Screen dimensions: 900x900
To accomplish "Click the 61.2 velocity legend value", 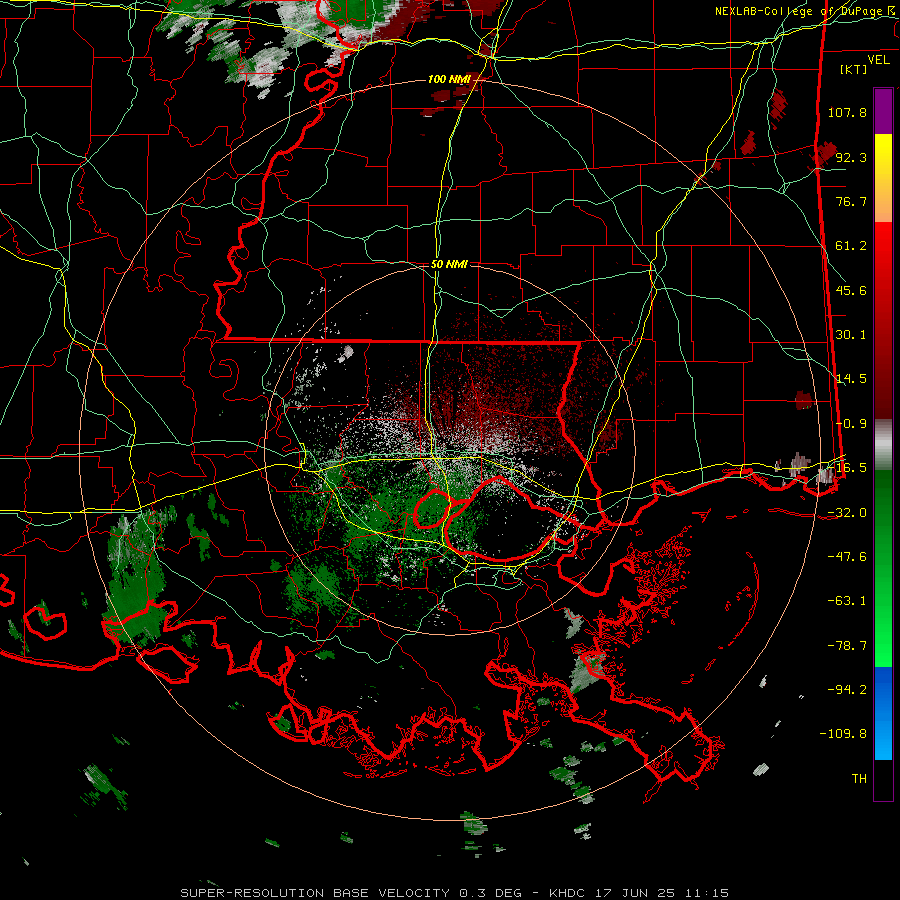I will 851,246.
